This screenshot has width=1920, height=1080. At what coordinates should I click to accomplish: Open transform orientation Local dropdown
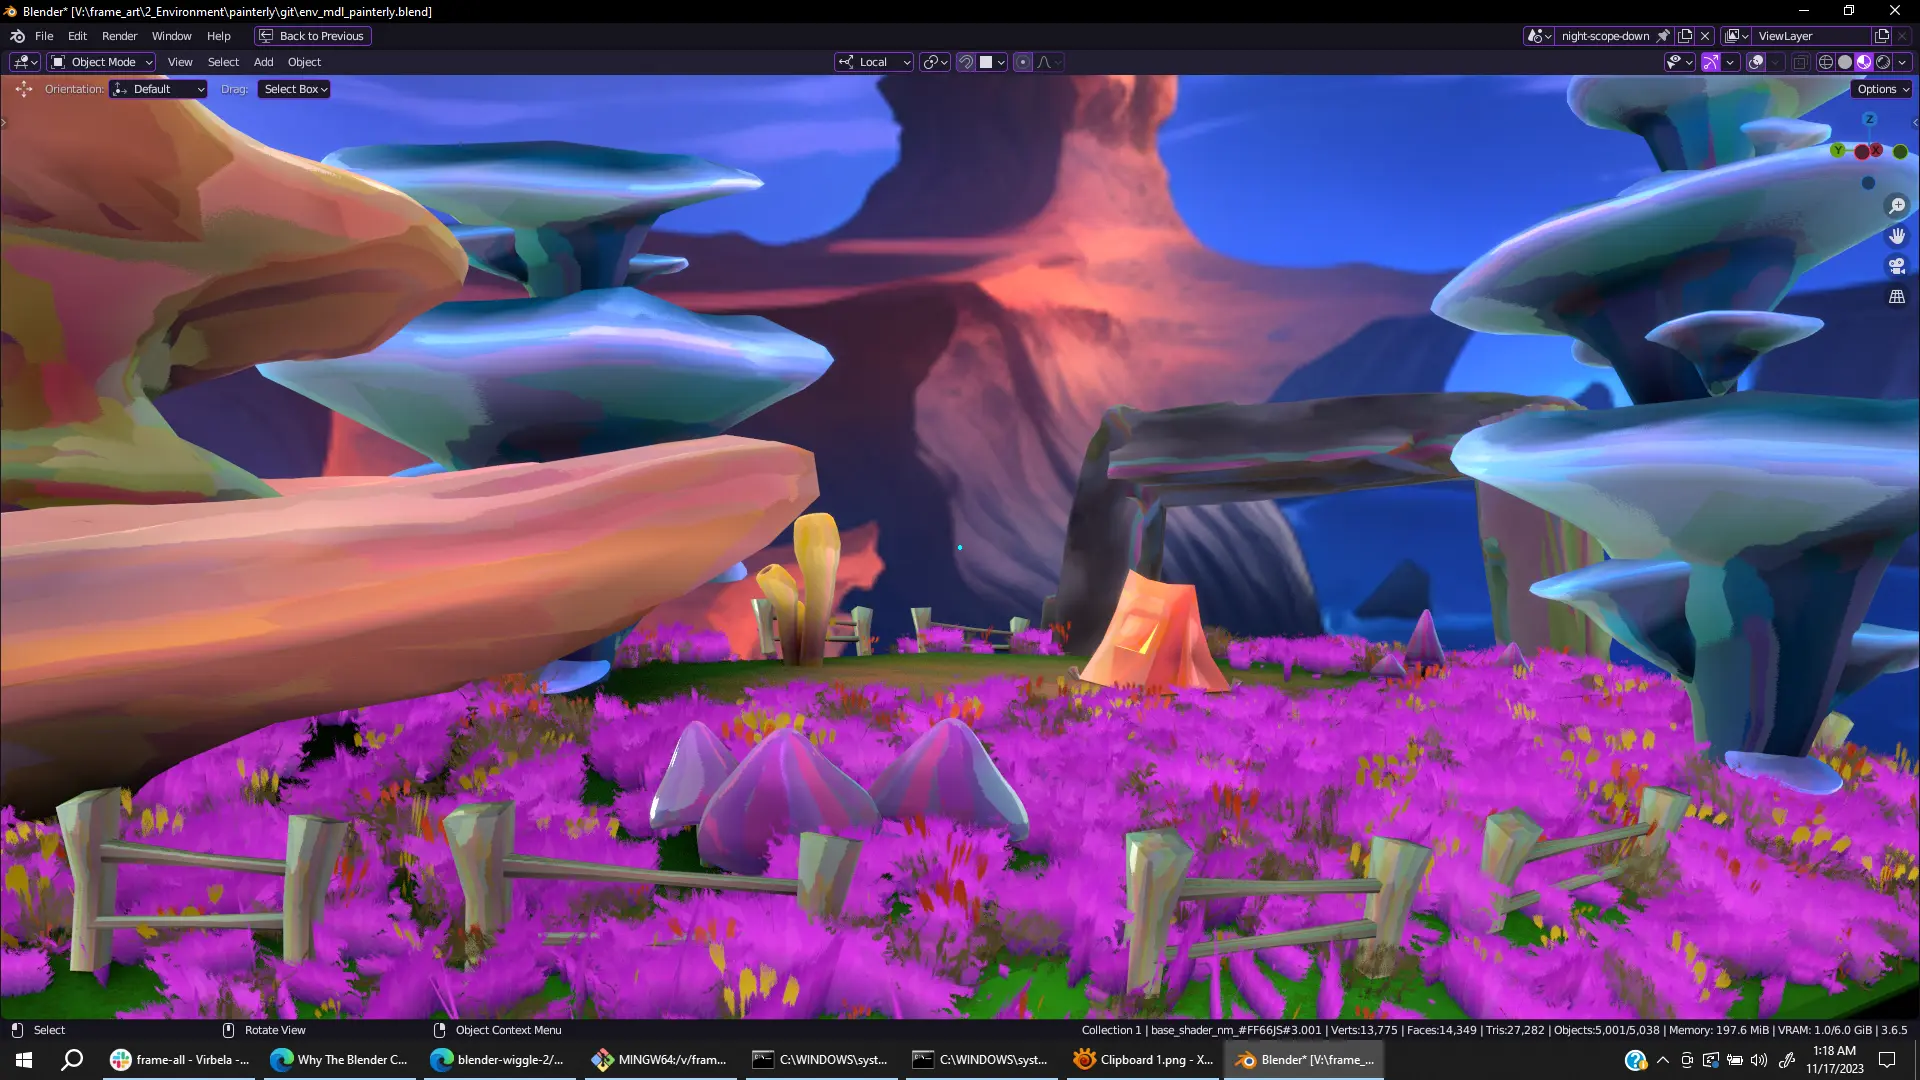click(x=874, y=62)
